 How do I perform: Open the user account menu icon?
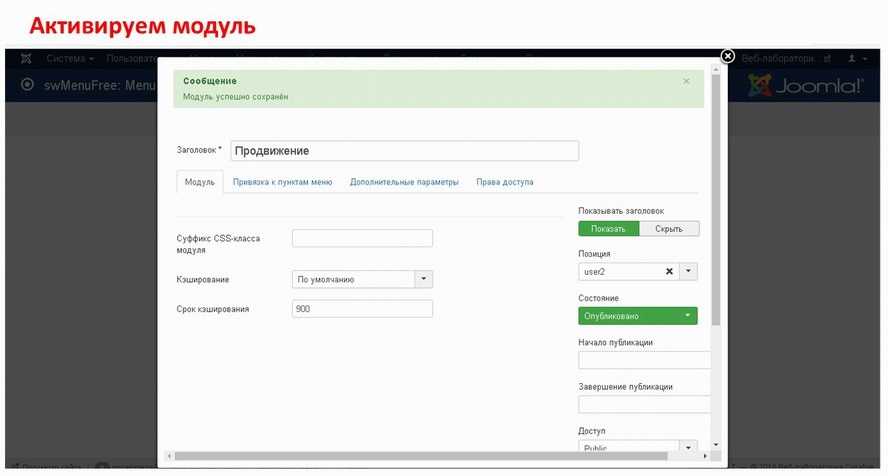click(x=853, y=60)
